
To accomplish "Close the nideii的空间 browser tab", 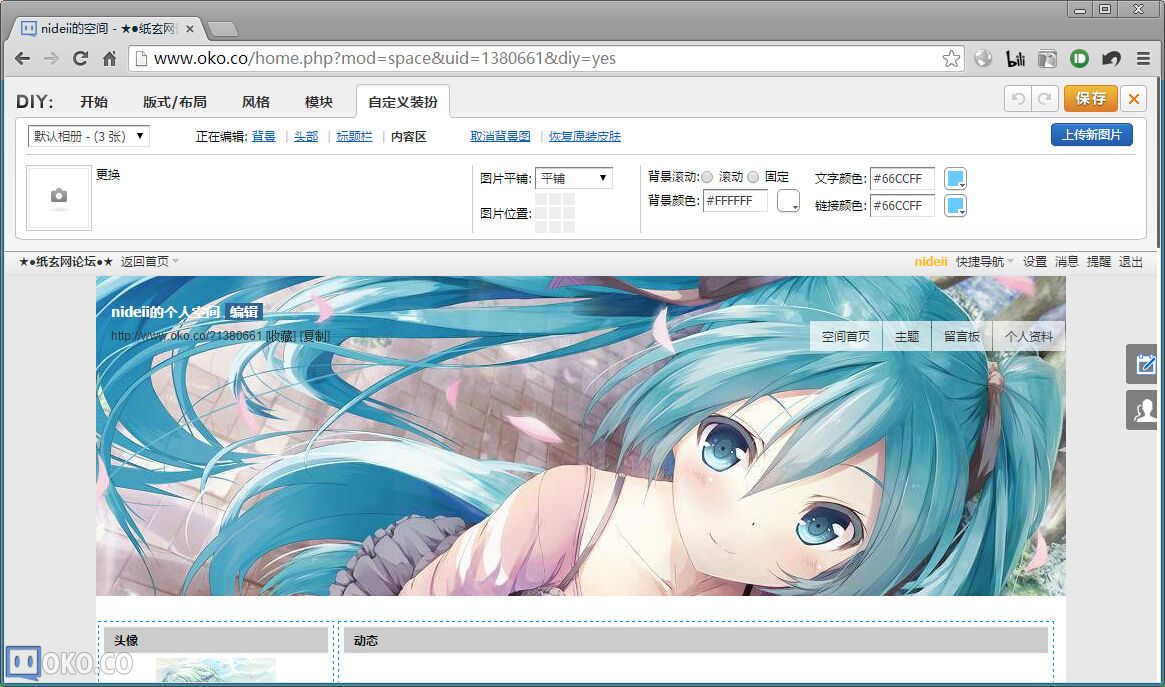I will tap(189, 29).
